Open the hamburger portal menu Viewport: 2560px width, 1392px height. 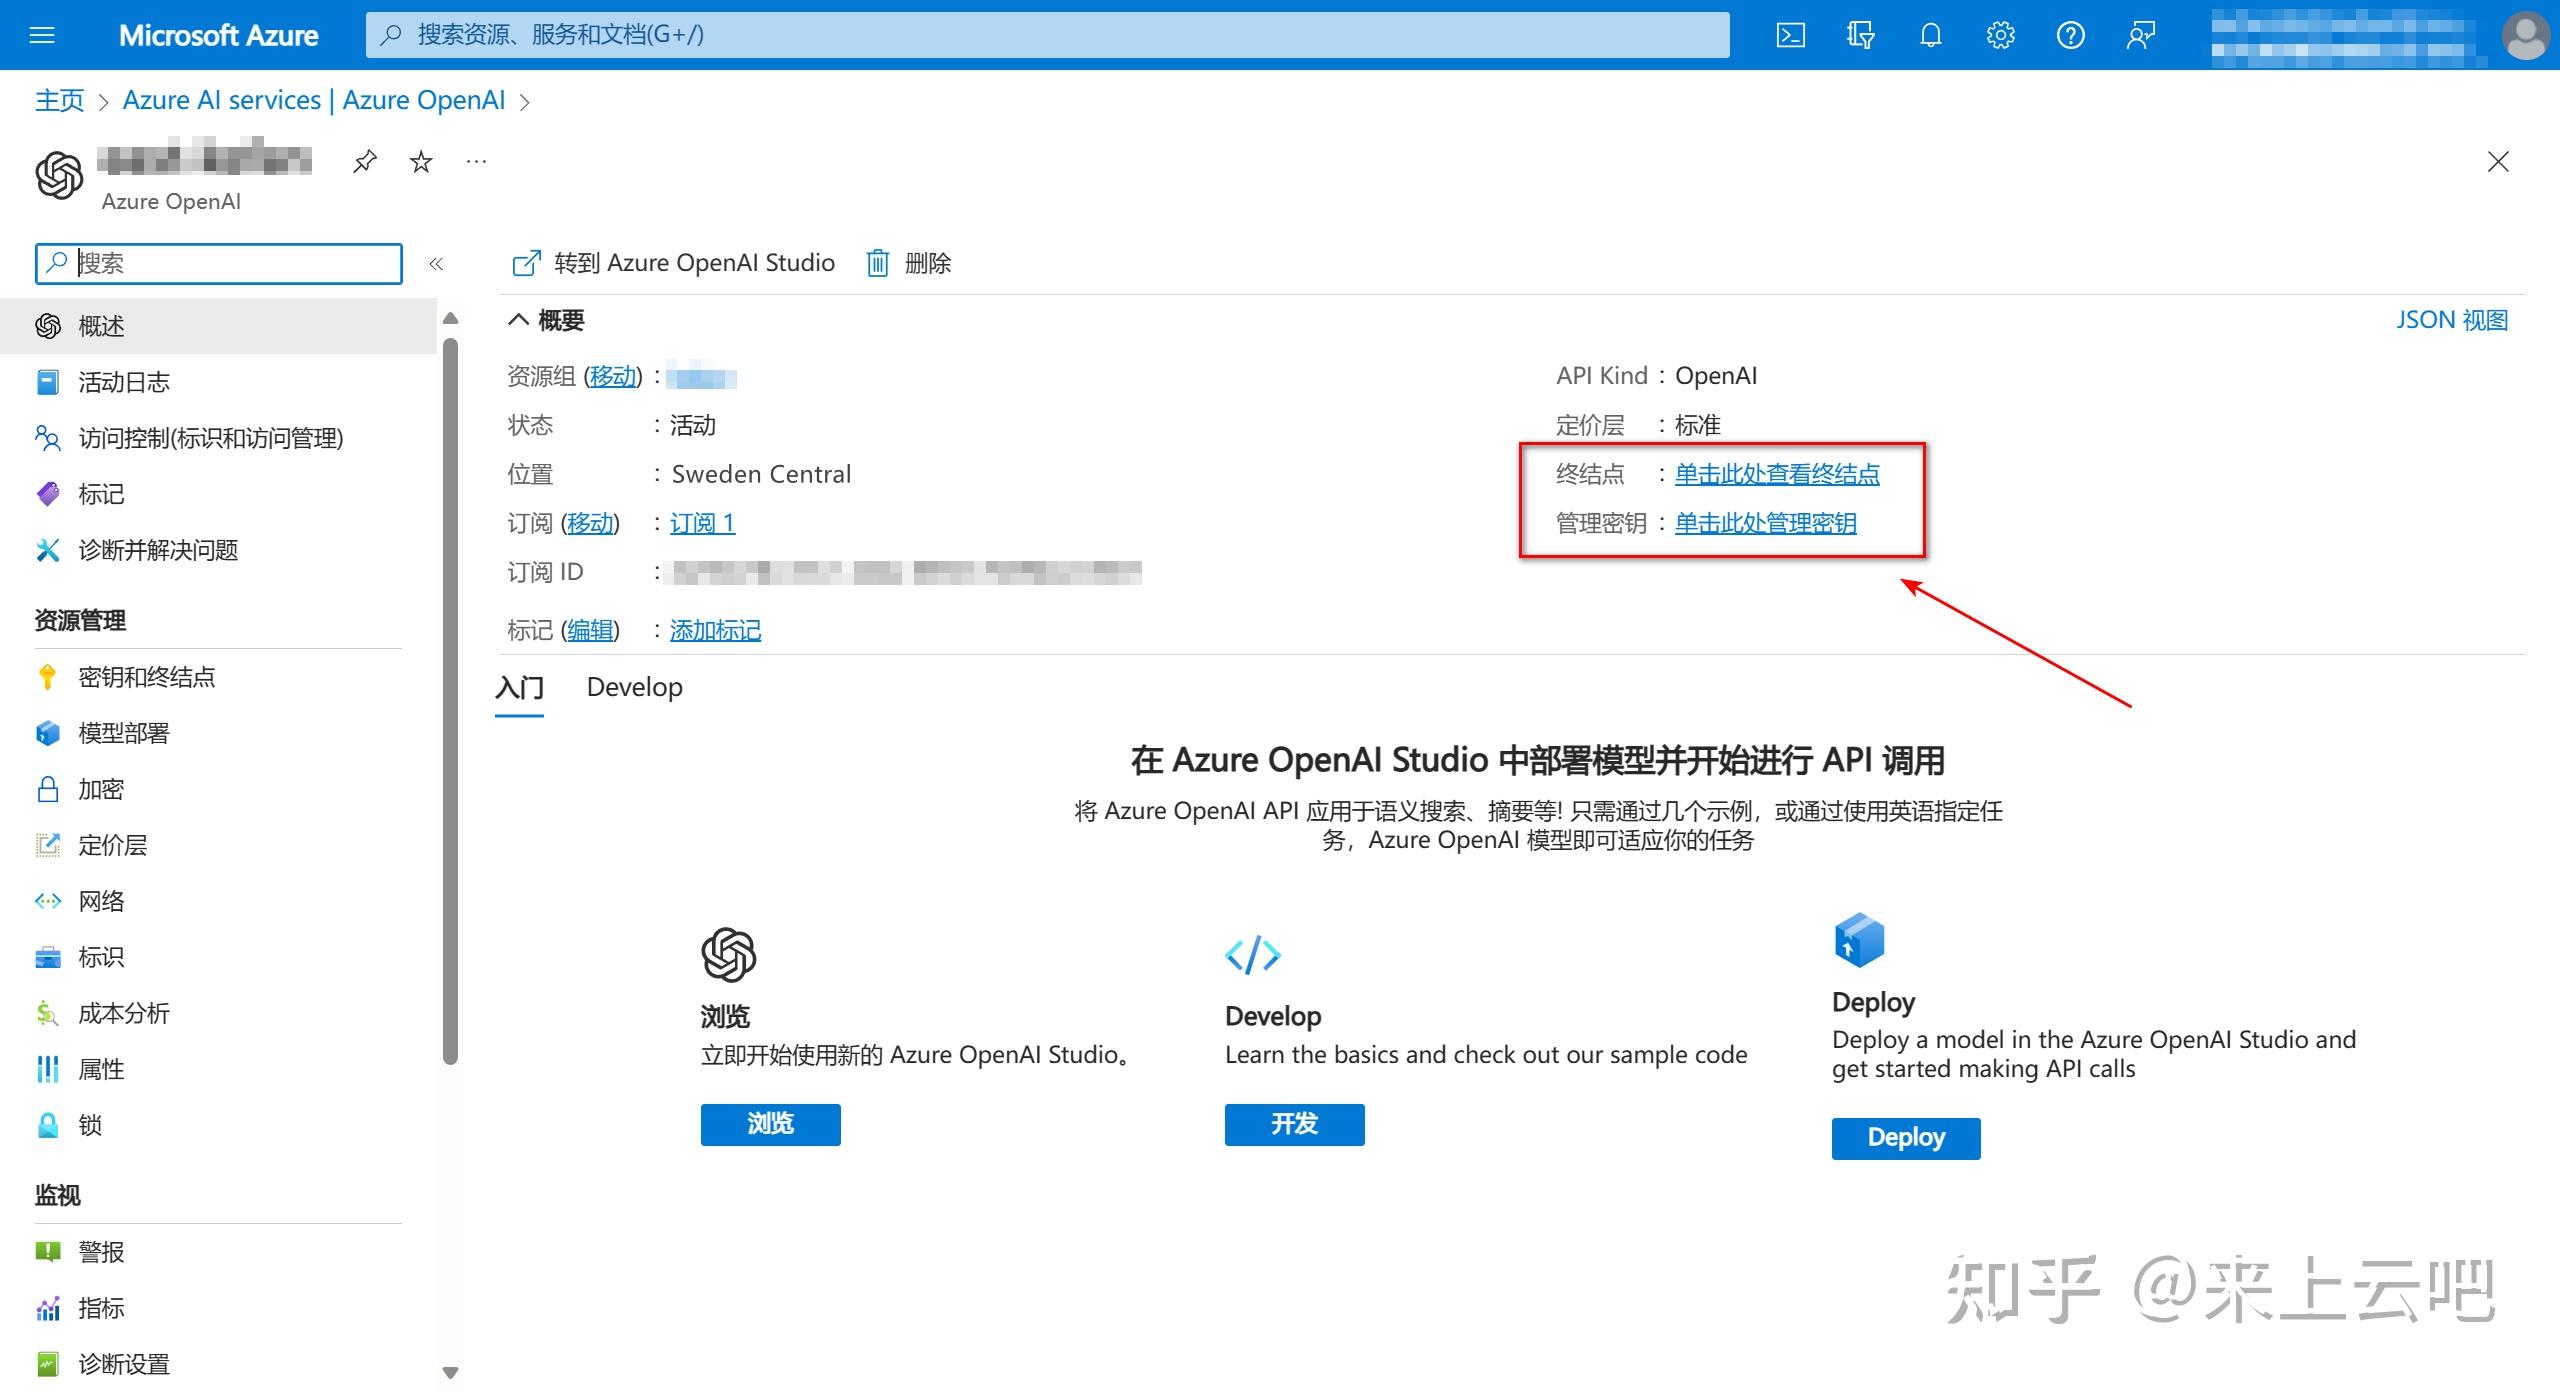(42, 36)
